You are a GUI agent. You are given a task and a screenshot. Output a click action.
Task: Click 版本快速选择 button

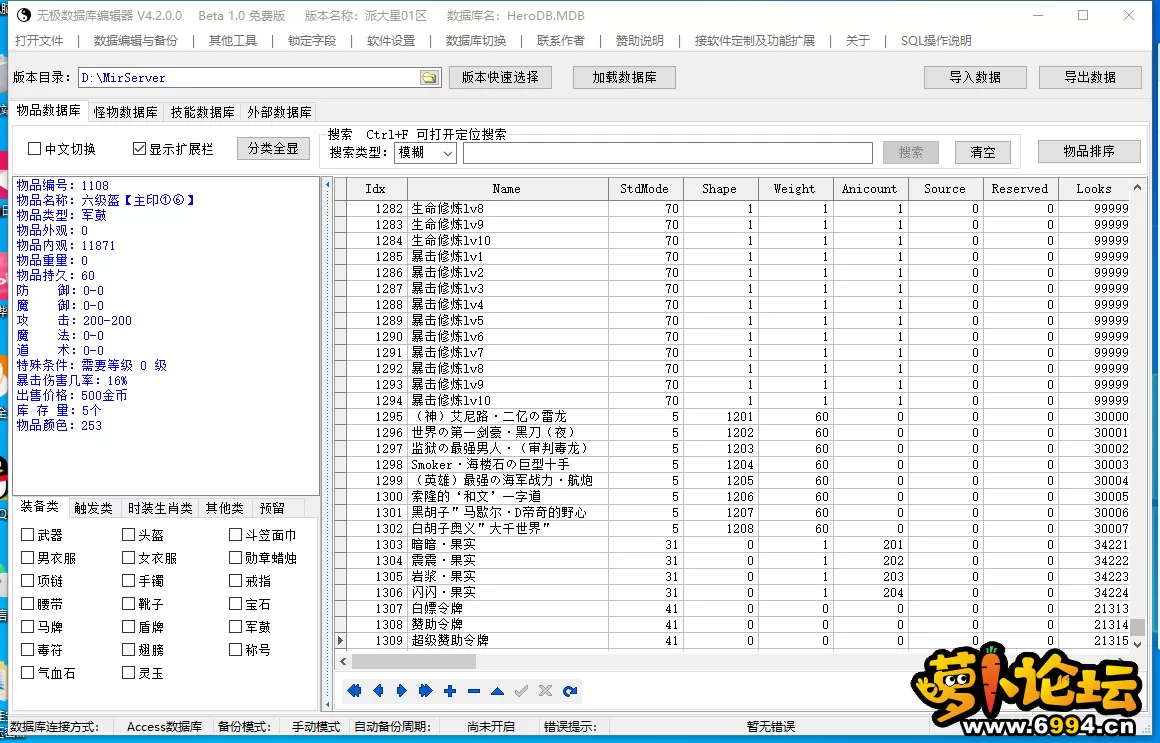click(x=500, y=77)
